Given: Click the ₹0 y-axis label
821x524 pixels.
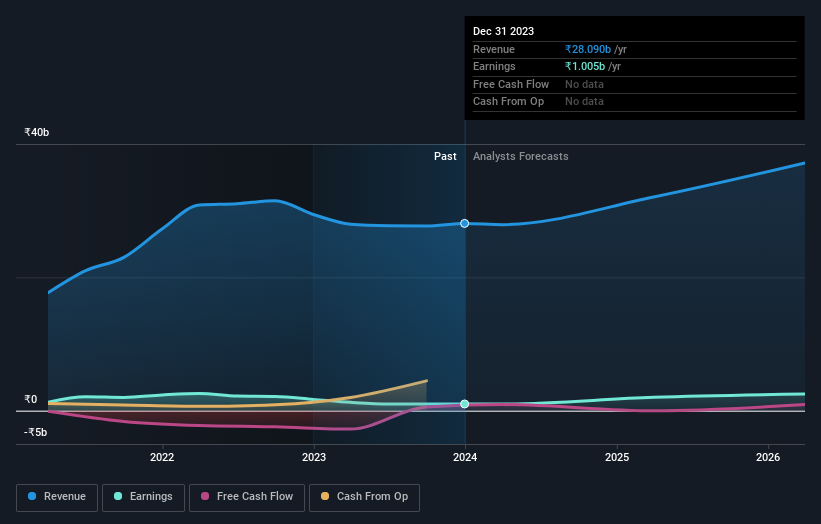Looking at the screenshot, I should point(31,399).
